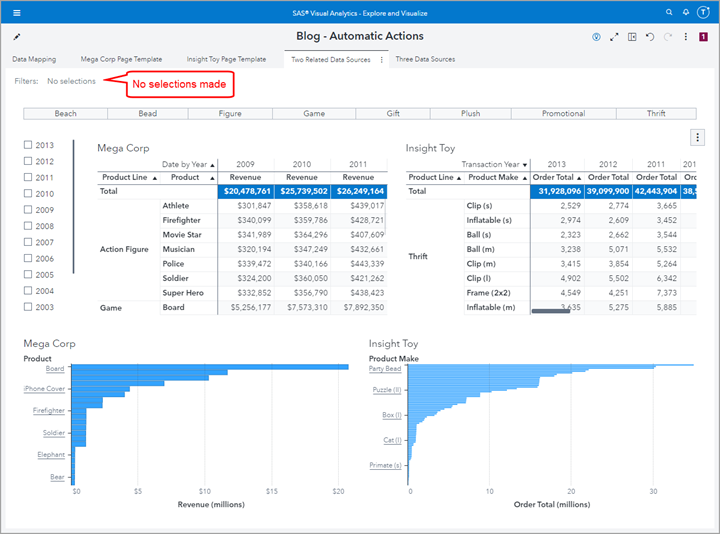
Task: Switch to the Three Data Sources tab
Action: pyautogui.click(x=425, y=60)
